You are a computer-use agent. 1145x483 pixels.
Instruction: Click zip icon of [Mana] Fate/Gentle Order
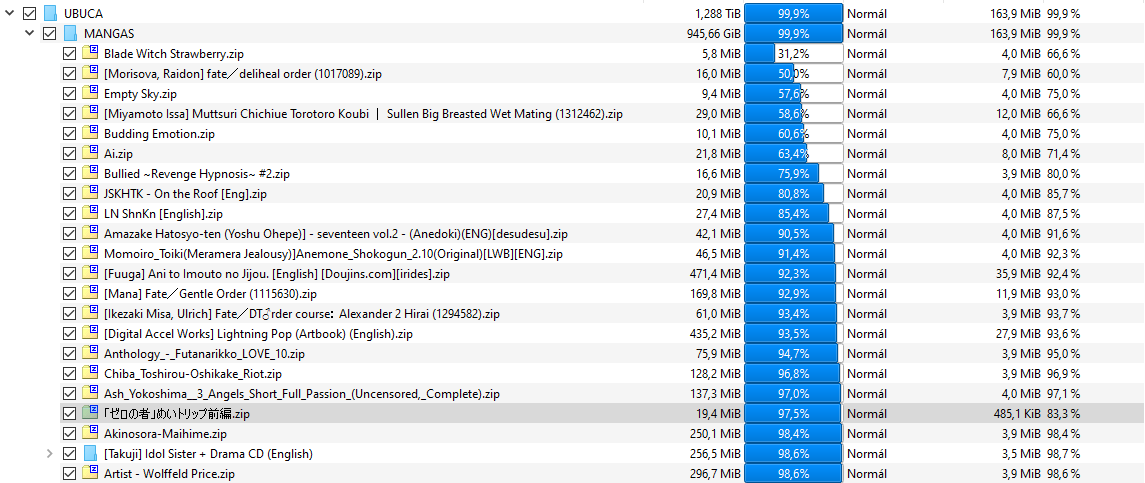[90, 294]
